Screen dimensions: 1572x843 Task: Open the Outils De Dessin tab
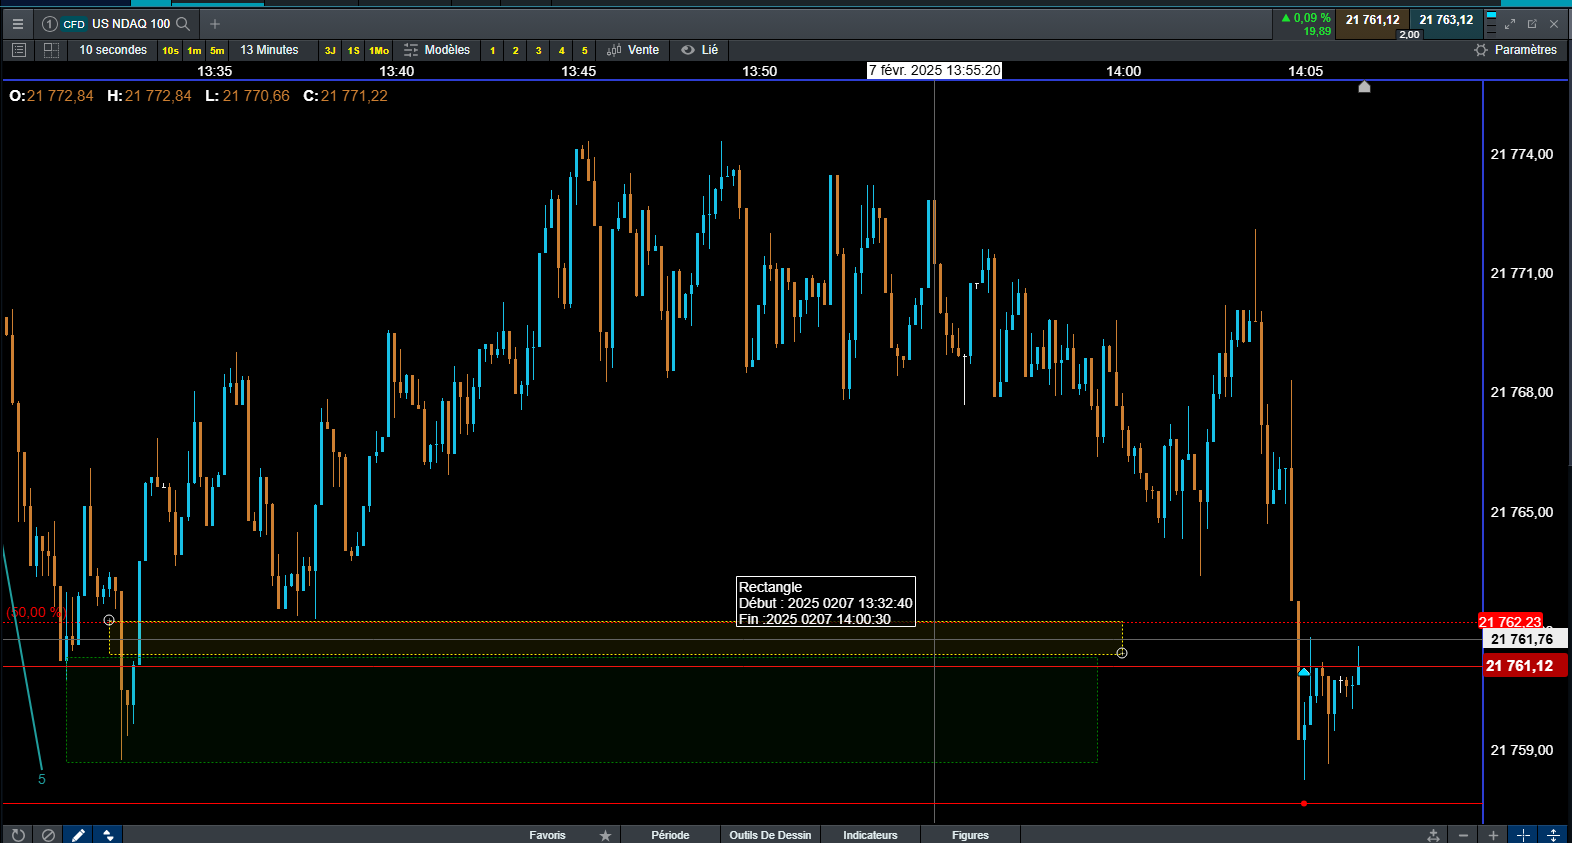[x=770, y=835]
